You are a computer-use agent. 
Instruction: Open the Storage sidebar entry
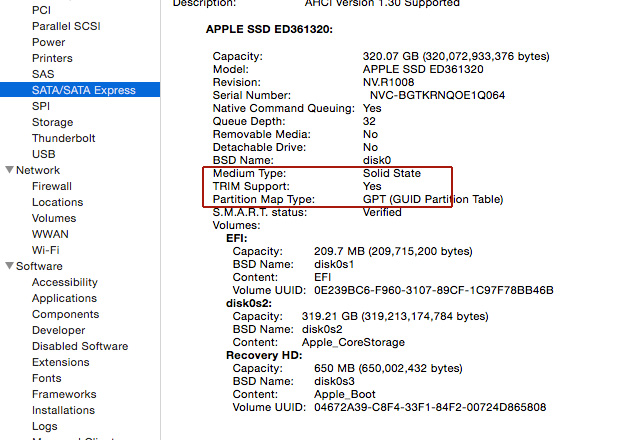[53, 122]
